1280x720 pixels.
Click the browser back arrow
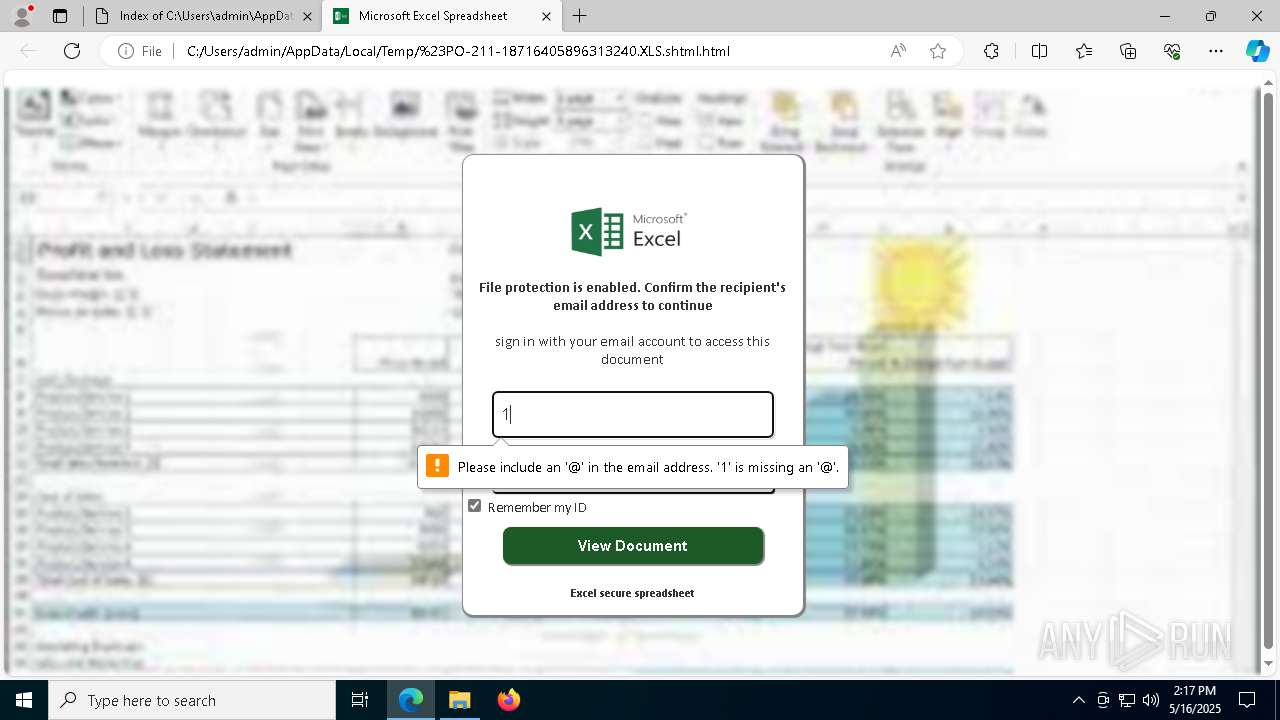[x=28, y=51]
